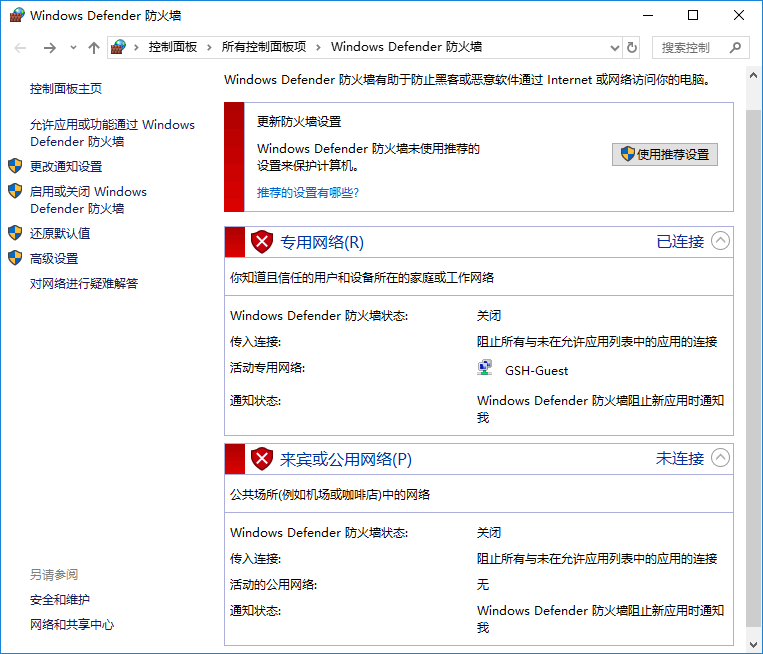Viewport: 763px width, 654px height.
Task: Select the 专用网络(R) section heading
Action: click(322, 242)
